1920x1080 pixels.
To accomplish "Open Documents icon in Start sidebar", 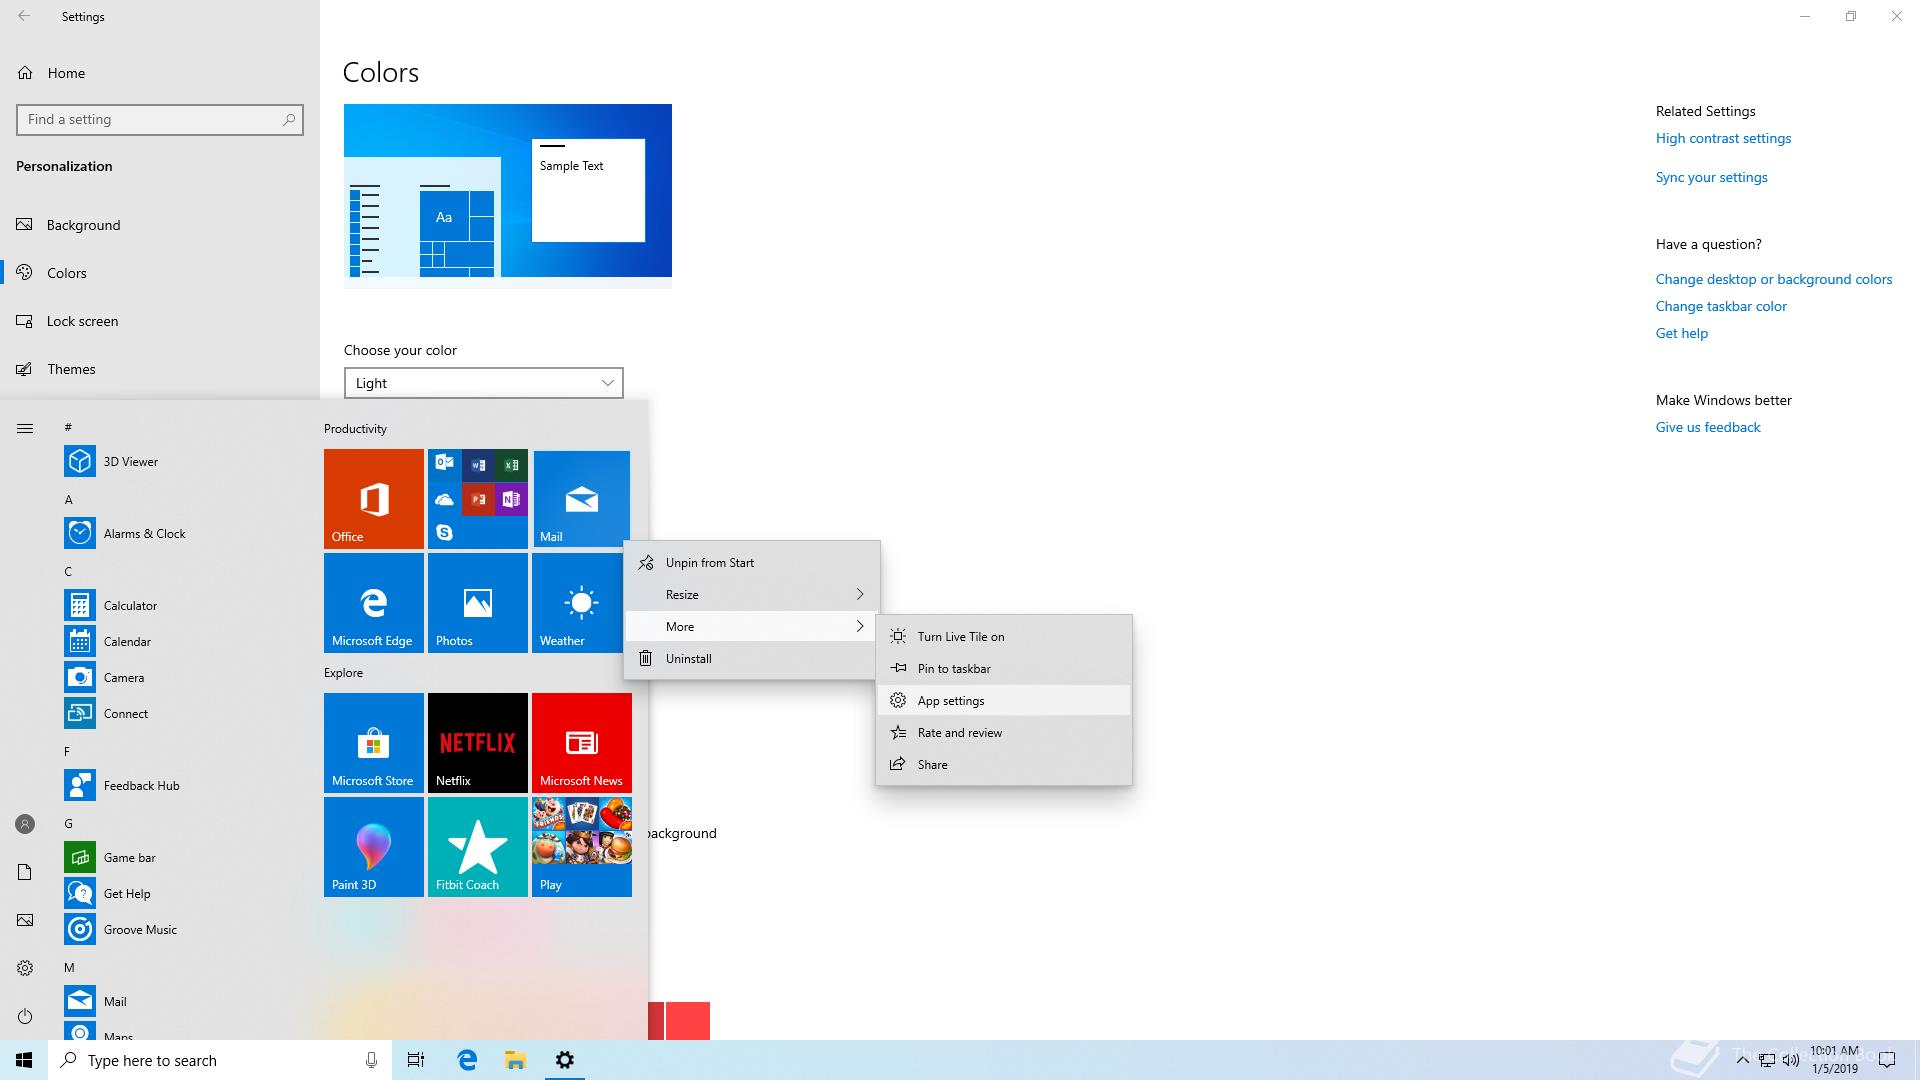I will 25,872.
